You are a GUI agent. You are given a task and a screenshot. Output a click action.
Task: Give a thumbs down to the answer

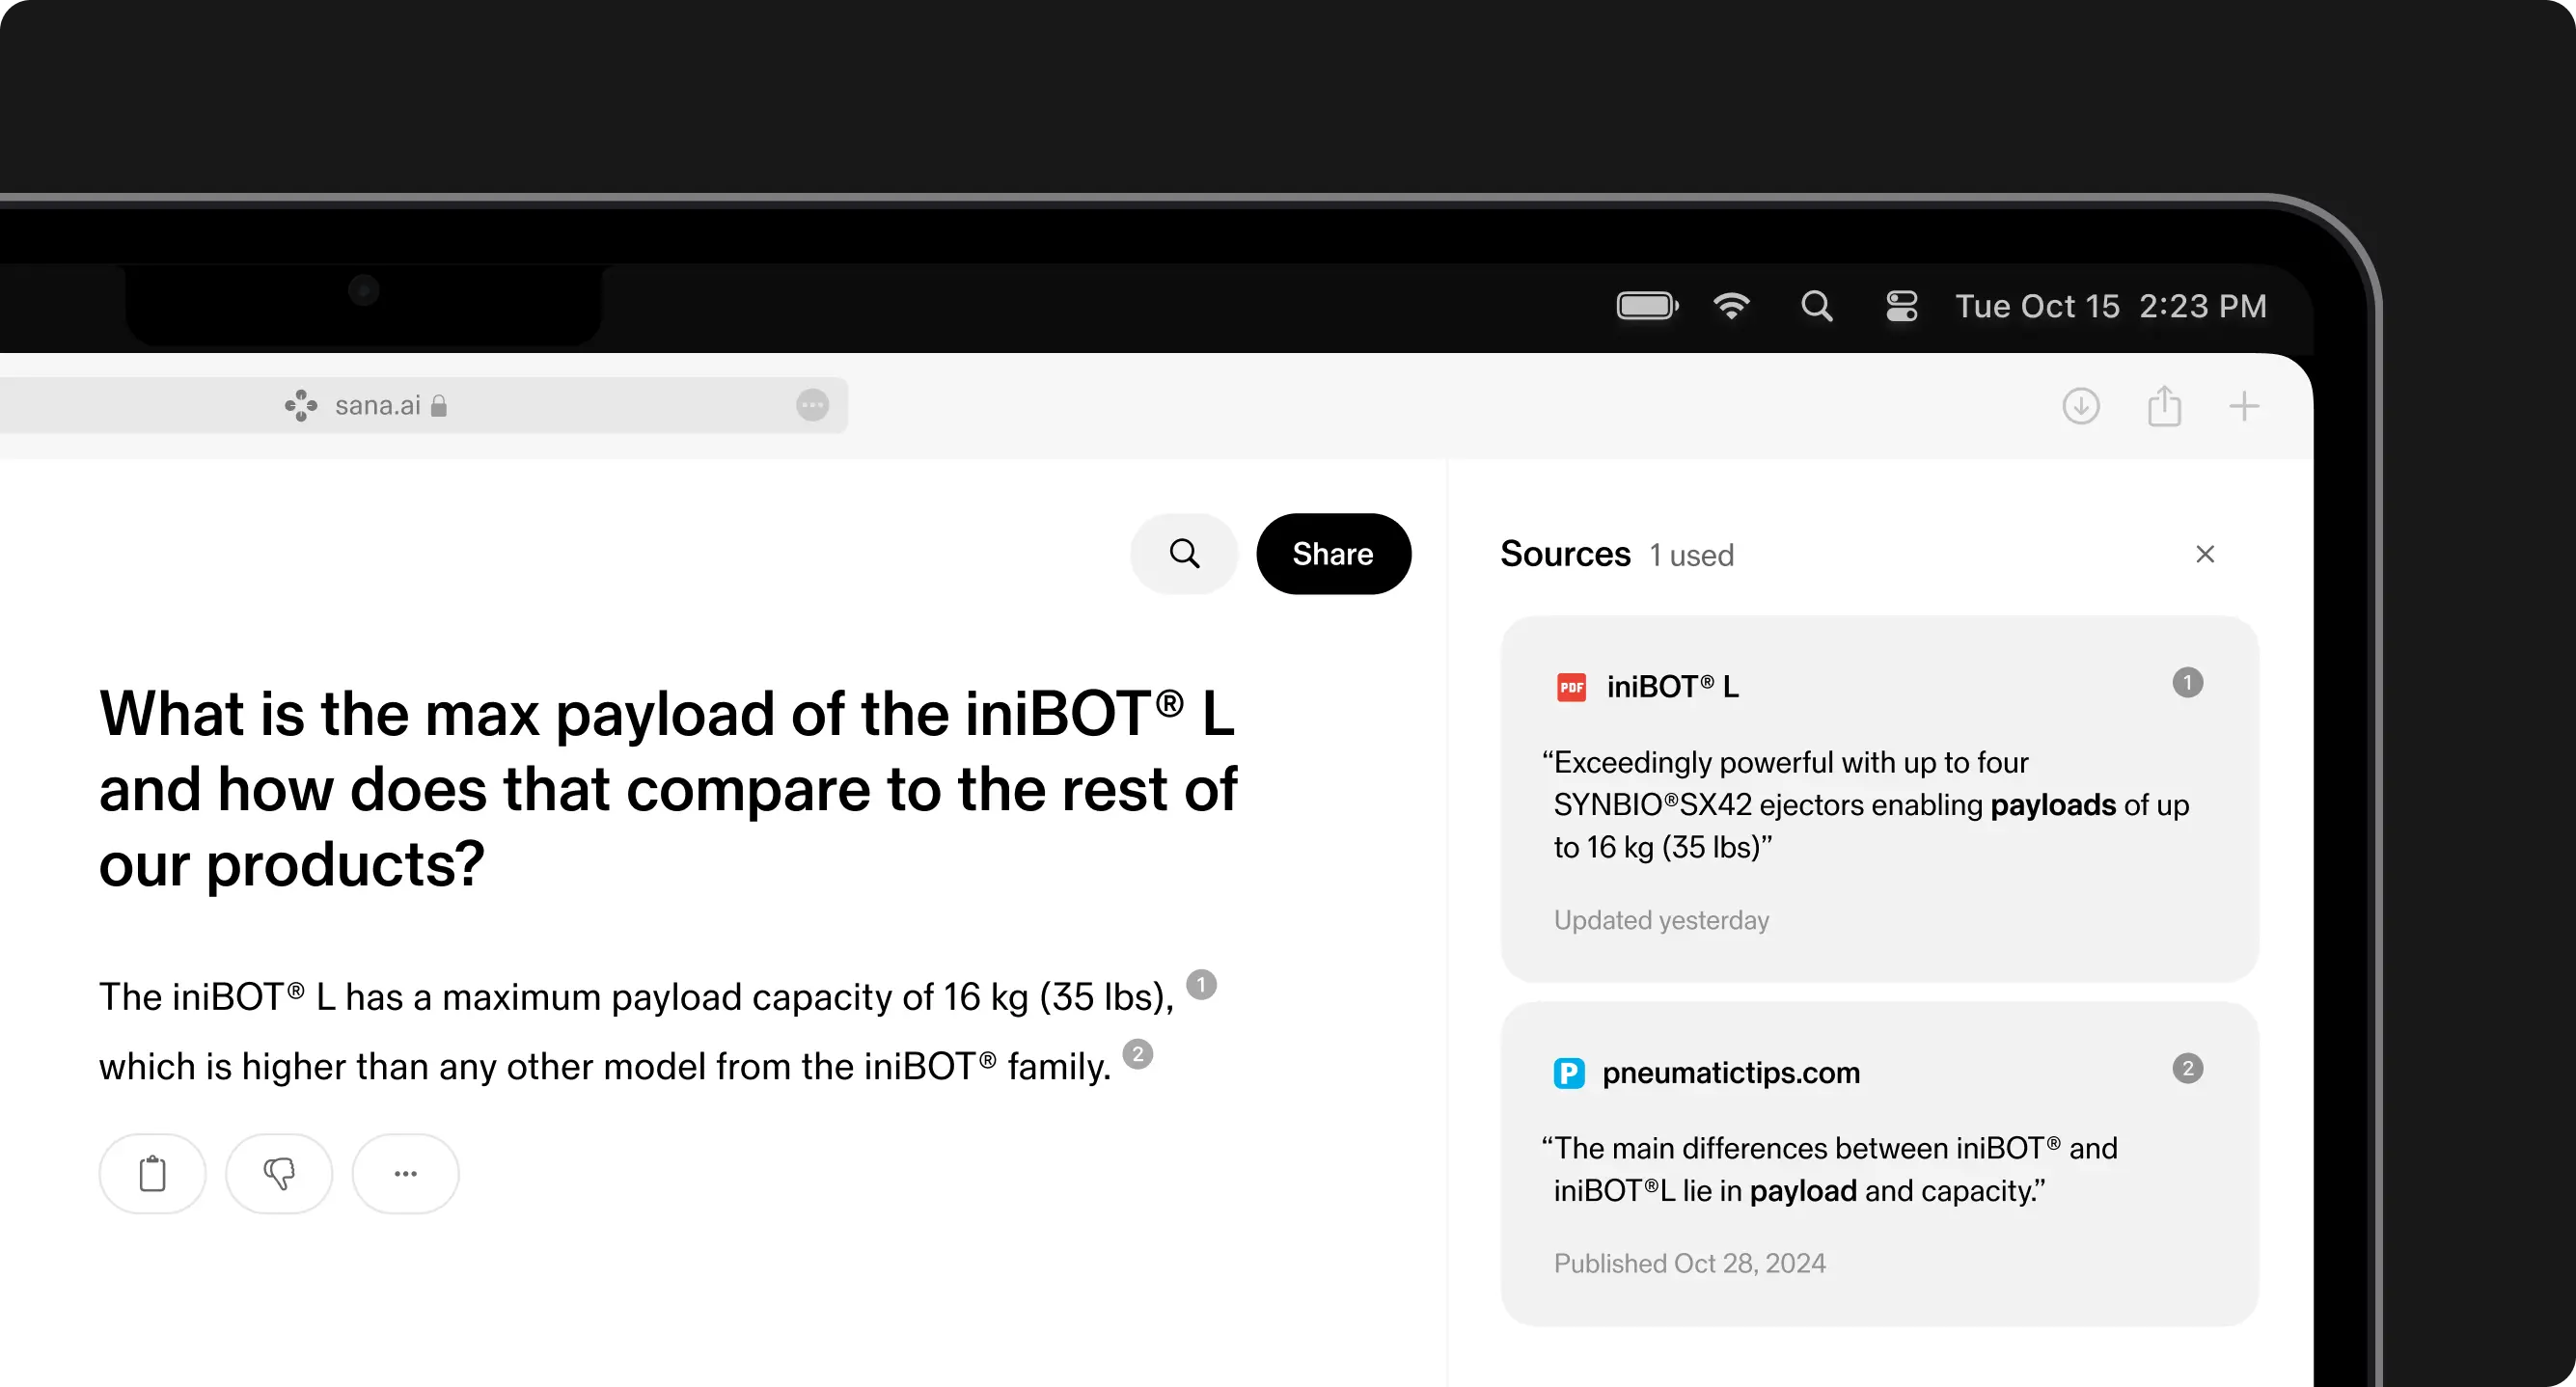(x=279, y=1173)
